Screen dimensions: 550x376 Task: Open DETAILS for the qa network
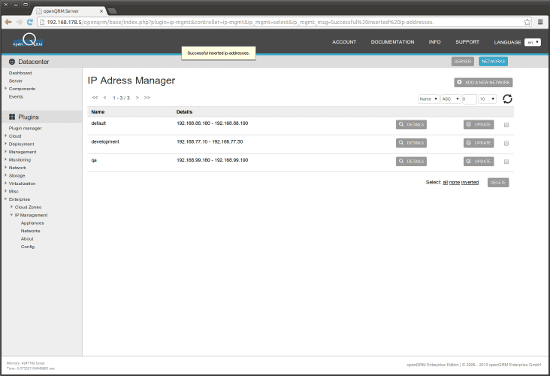(x=411, y=161)
